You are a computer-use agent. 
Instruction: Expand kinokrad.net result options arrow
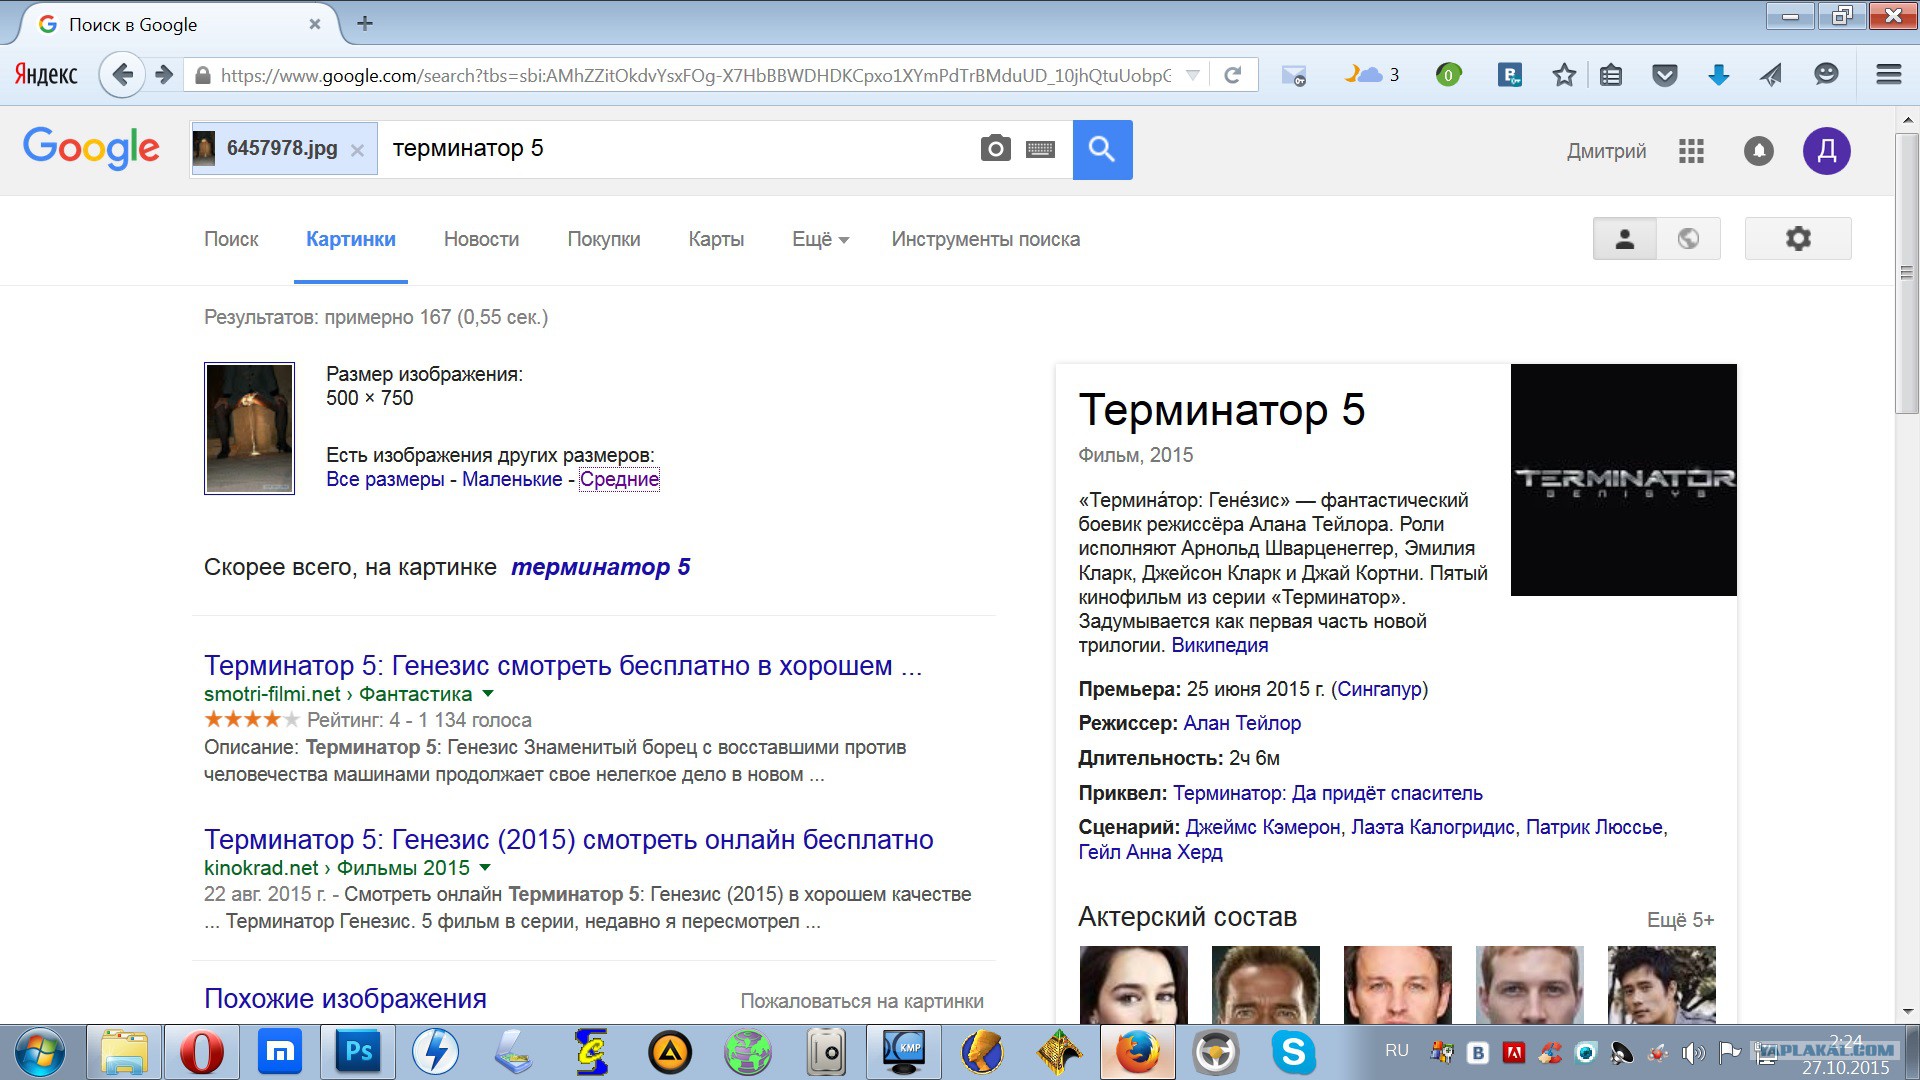coord(485,867)
